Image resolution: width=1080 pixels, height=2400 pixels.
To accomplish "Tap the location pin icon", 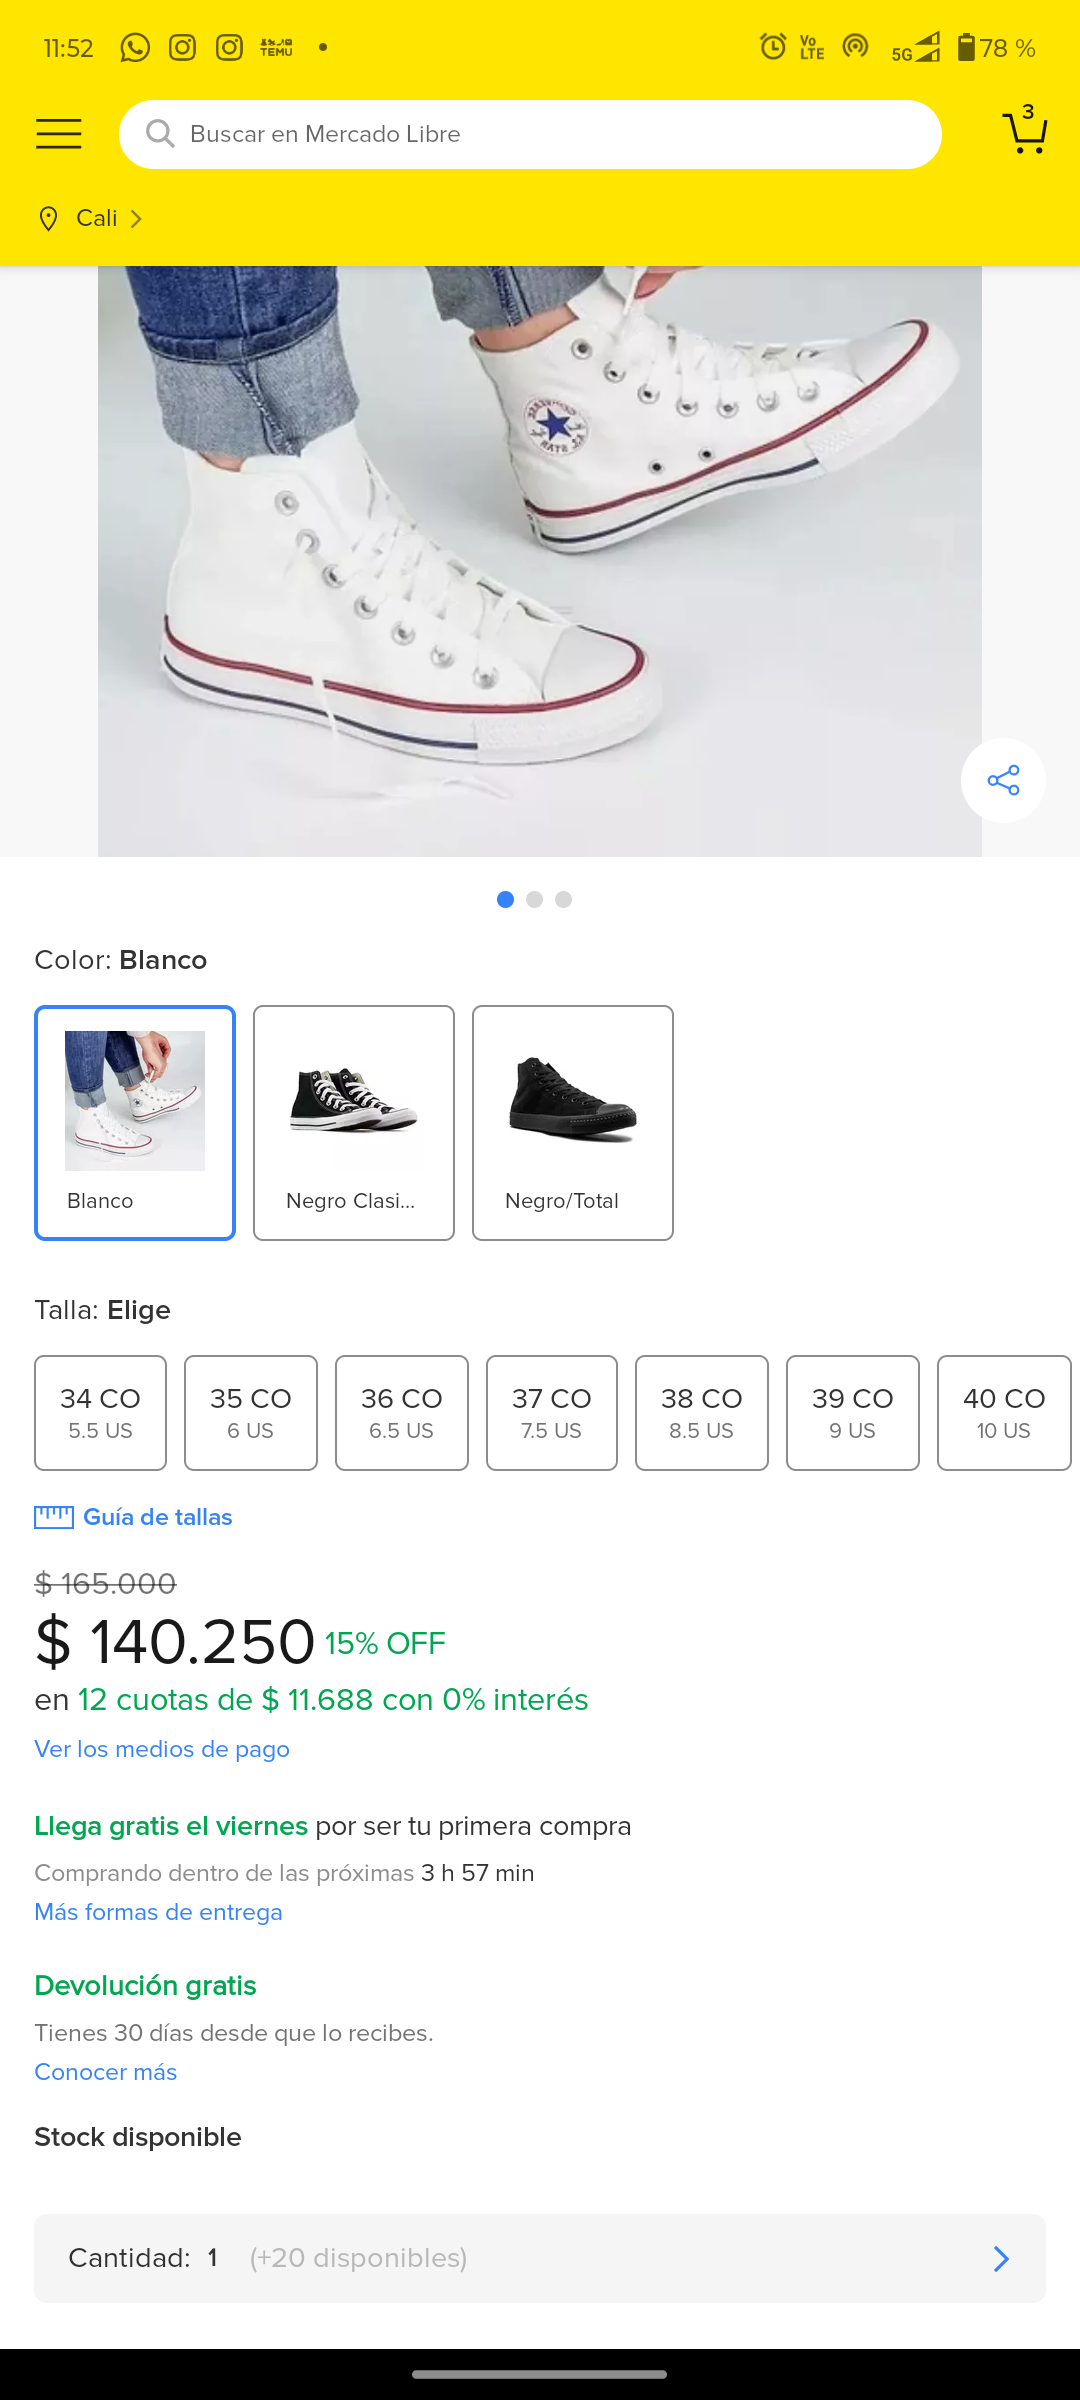I will (48, 219).
